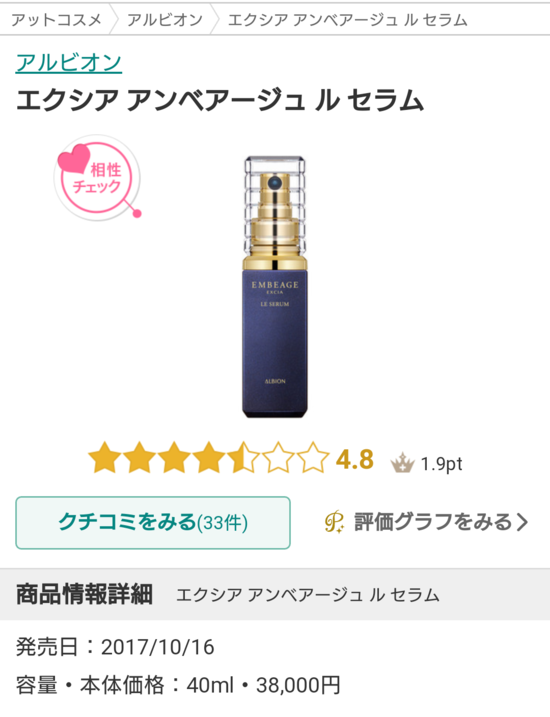Click the sixth empty rating star
Screen dimensions: 550x717
click(x=278, y=458)
